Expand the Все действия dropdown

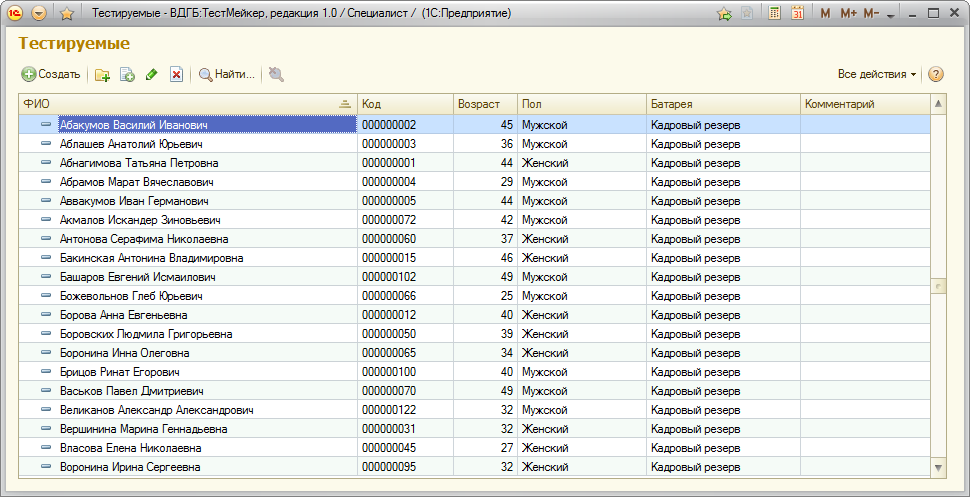[x=877, y=74]
